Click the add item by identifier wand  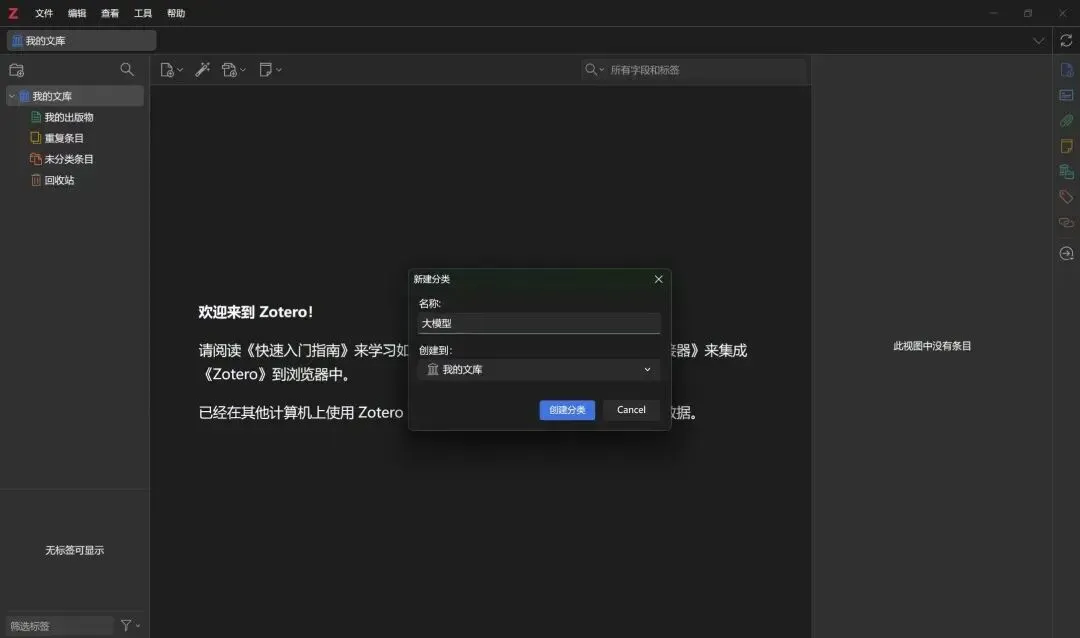[202, 70]
